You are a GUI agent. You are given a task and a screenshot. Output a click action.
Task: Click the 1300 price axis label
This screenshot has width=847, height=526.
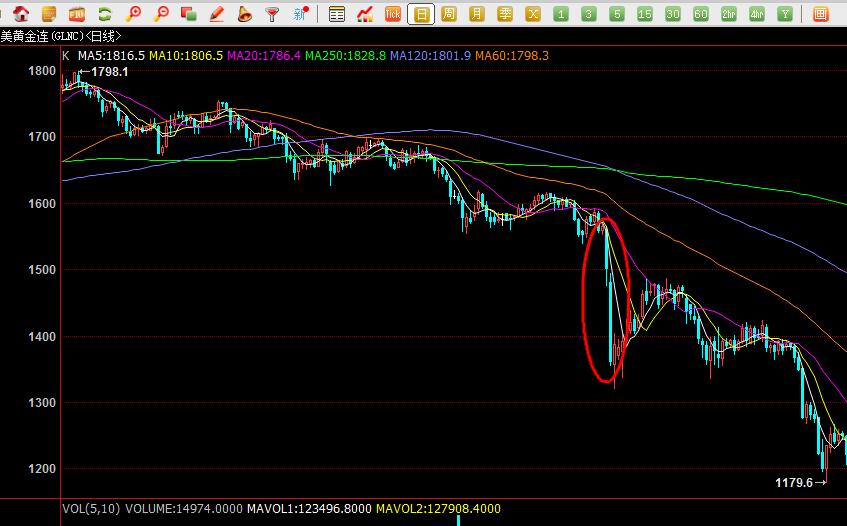(42, 403)
